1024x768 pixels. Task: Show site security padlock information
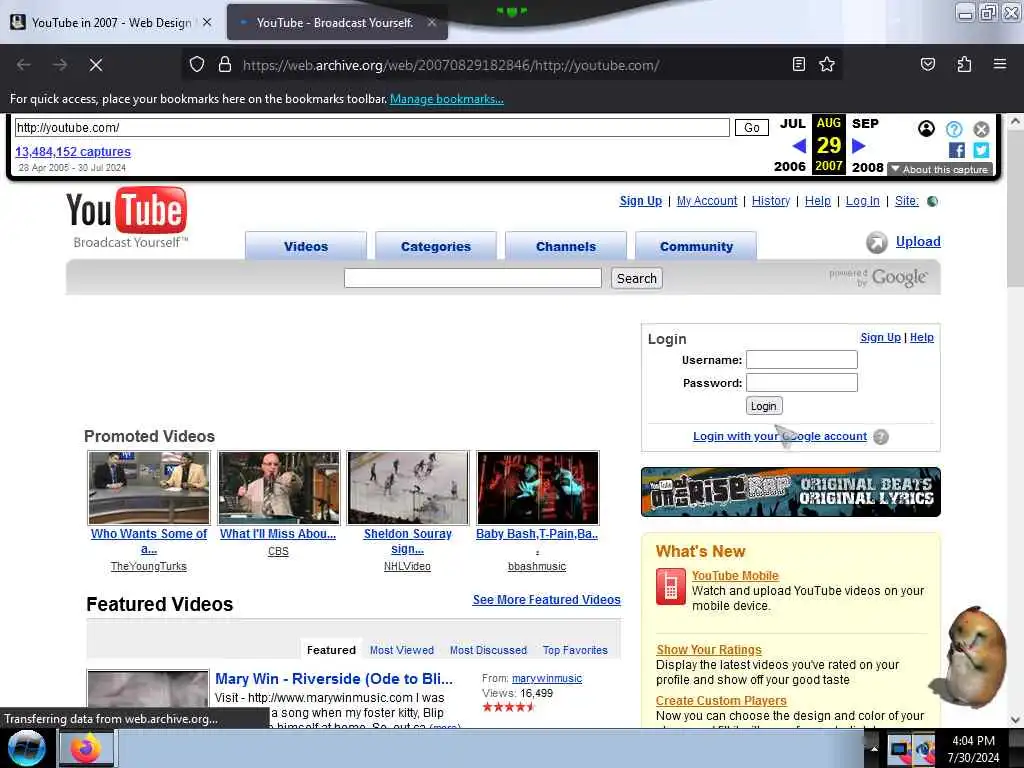(x=225, y=65)
